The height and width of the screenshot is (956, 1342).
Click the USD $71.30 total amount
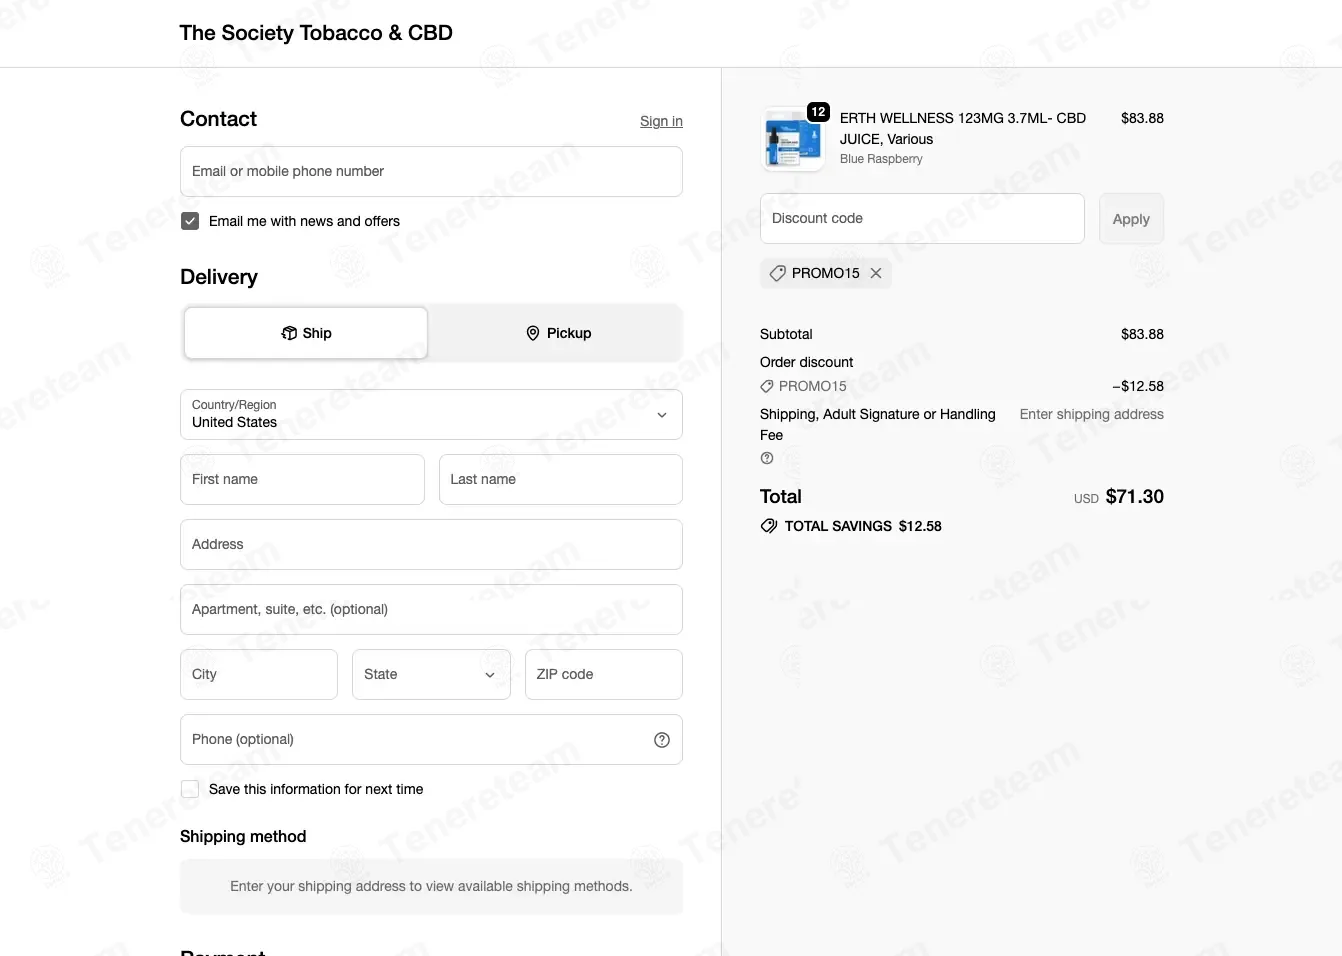click(x=1119, y=497)
